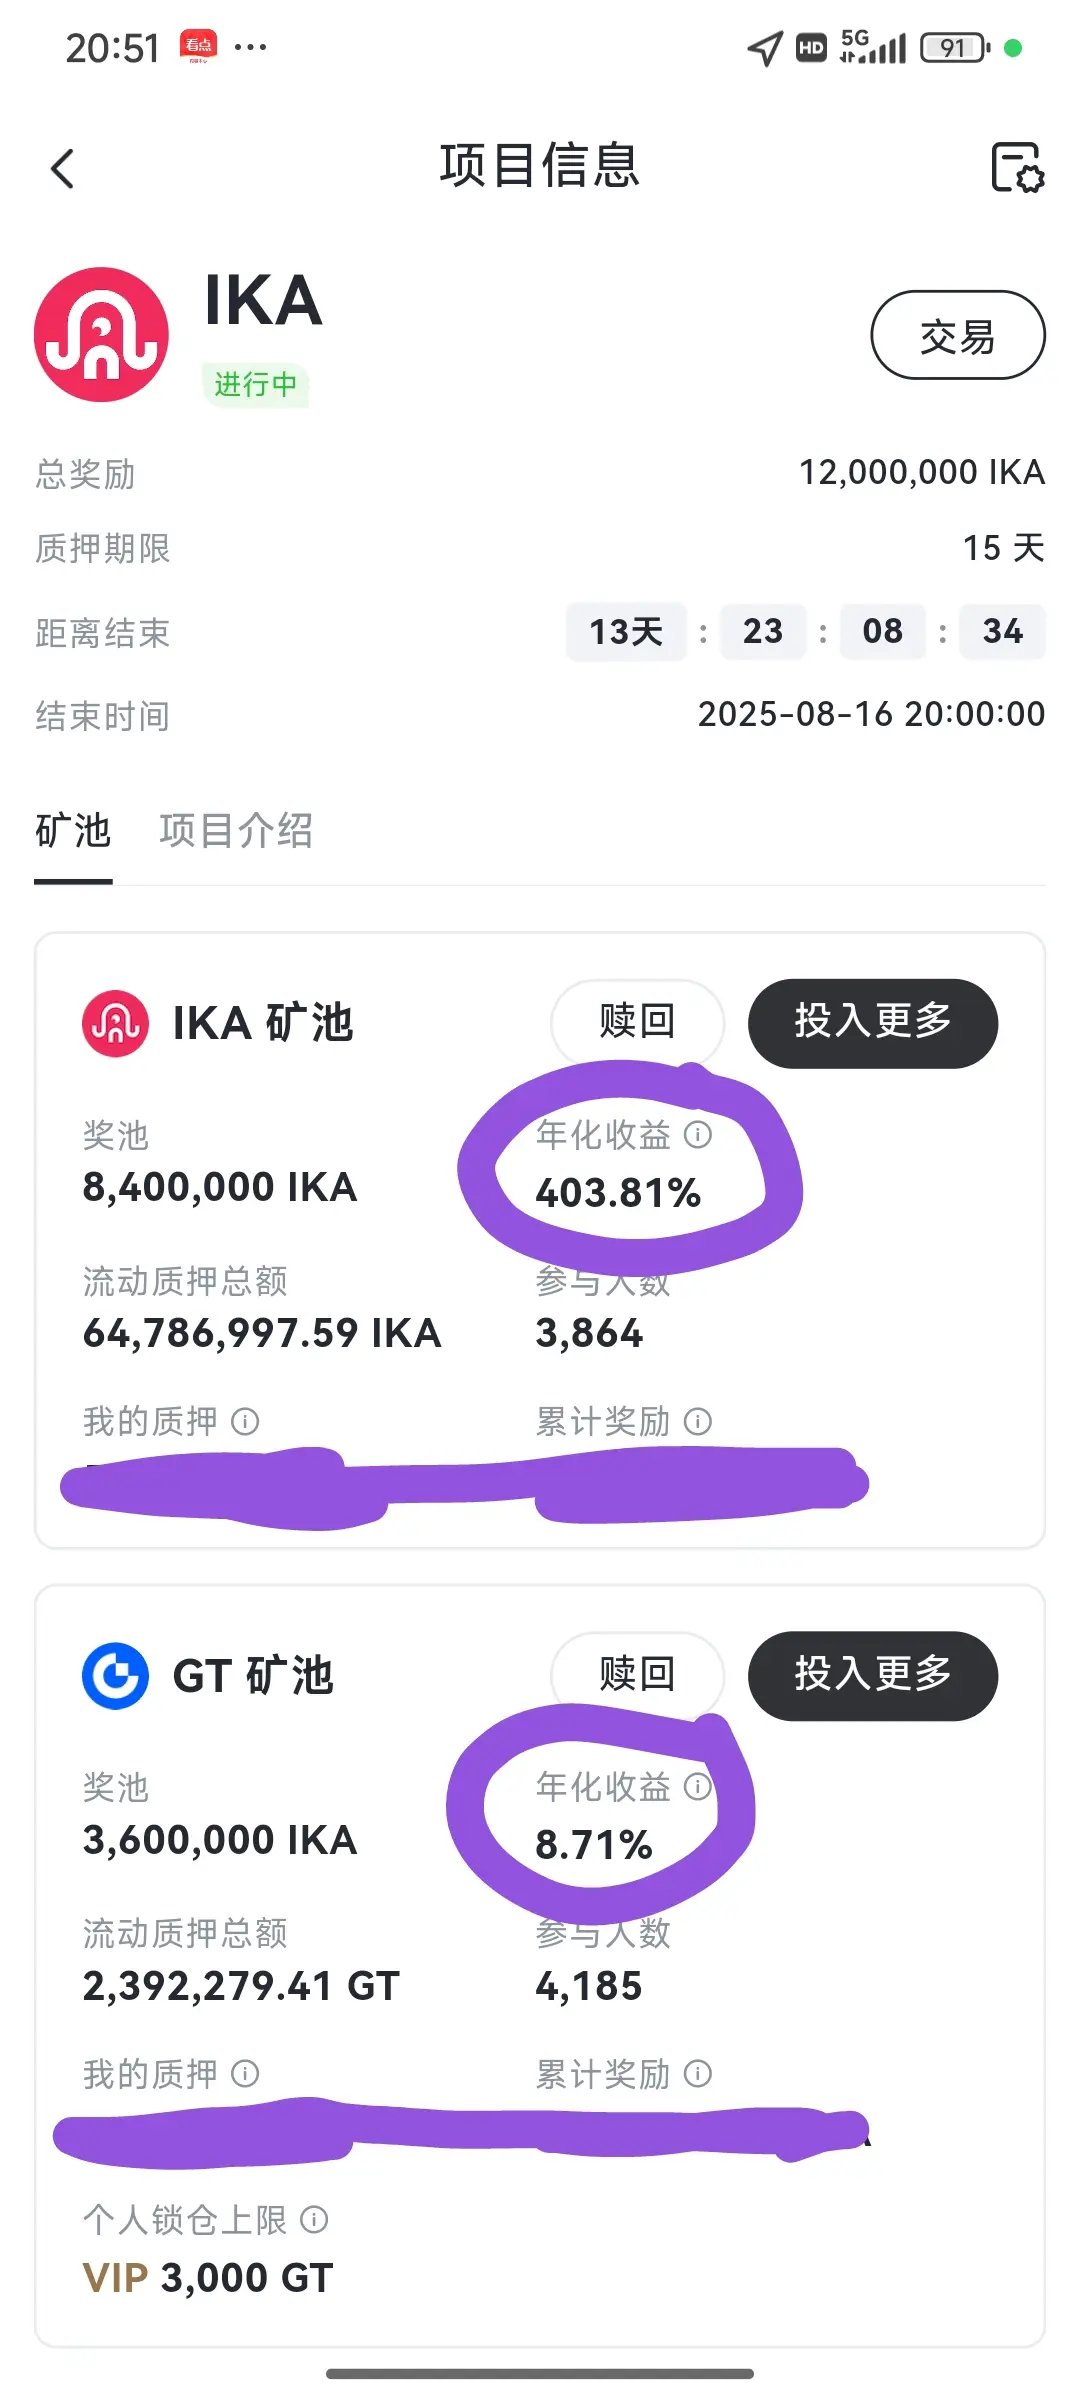Viewport: 1080px width, 2400px height.
Task: Tap 投入更多 in the GT pool
Action: [873, 1676]
